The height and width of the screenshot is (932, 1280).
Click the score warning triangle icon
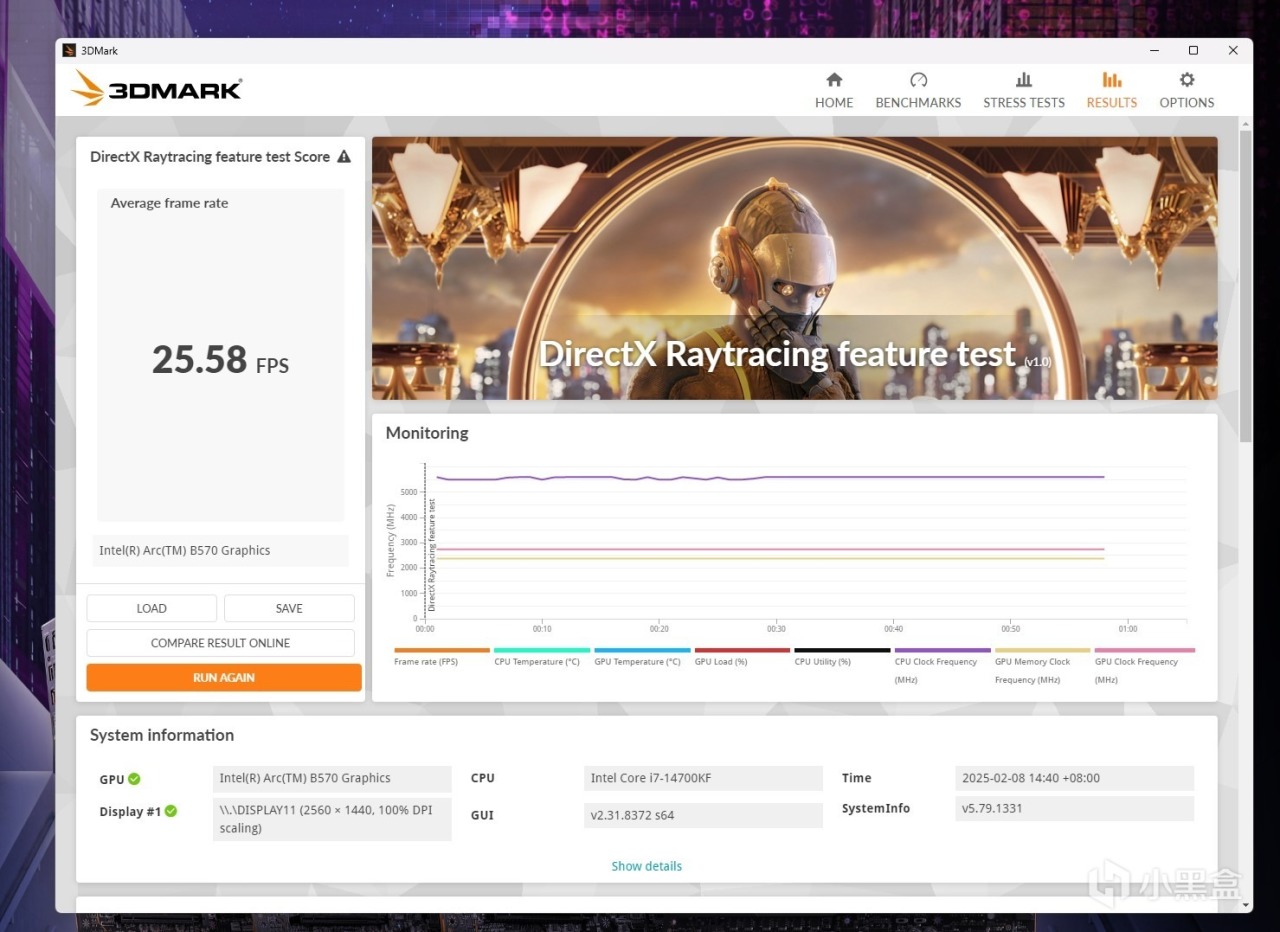[x=344, y=157]
